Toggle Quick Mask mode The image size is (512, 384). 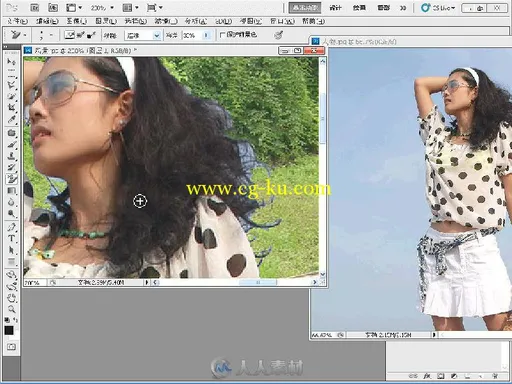[11, 347]
